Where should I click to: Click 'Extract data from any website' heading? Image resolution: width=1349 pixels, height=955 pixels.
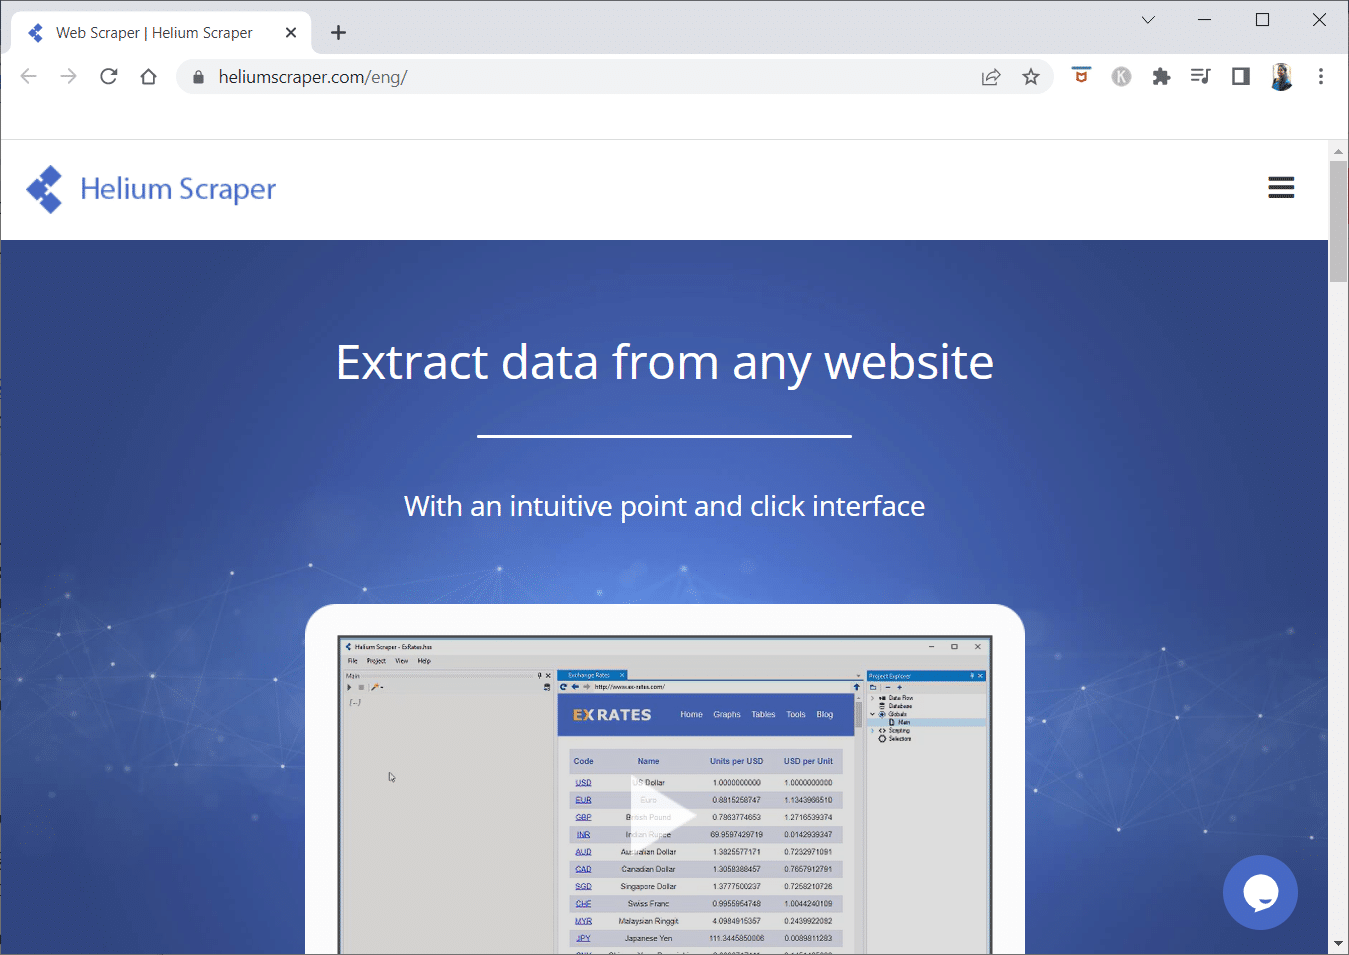point(665,362)
